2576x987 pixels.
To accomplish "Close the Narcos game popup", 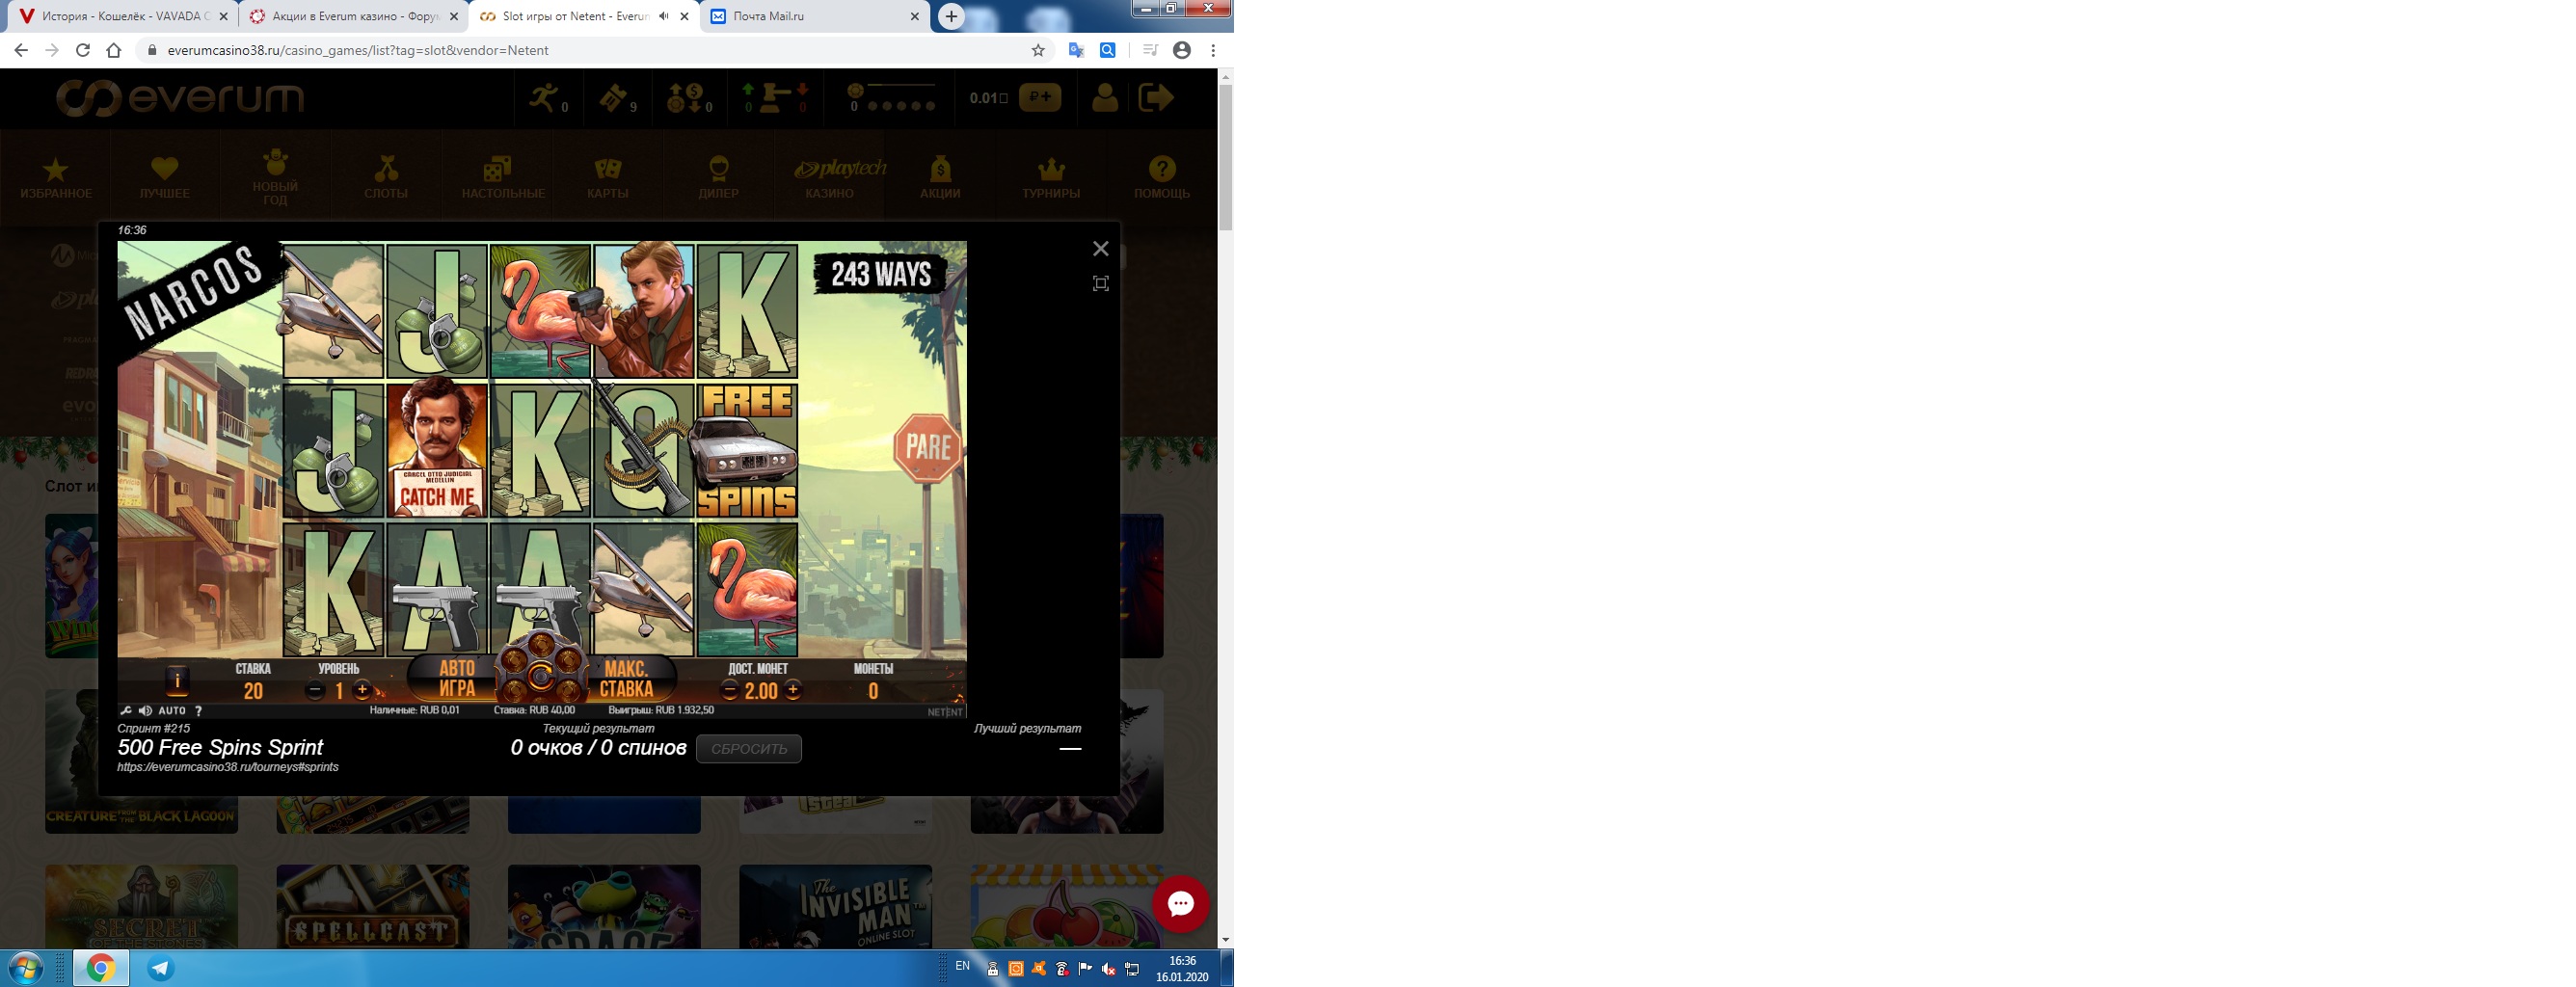I will [x=1101, y=249].
